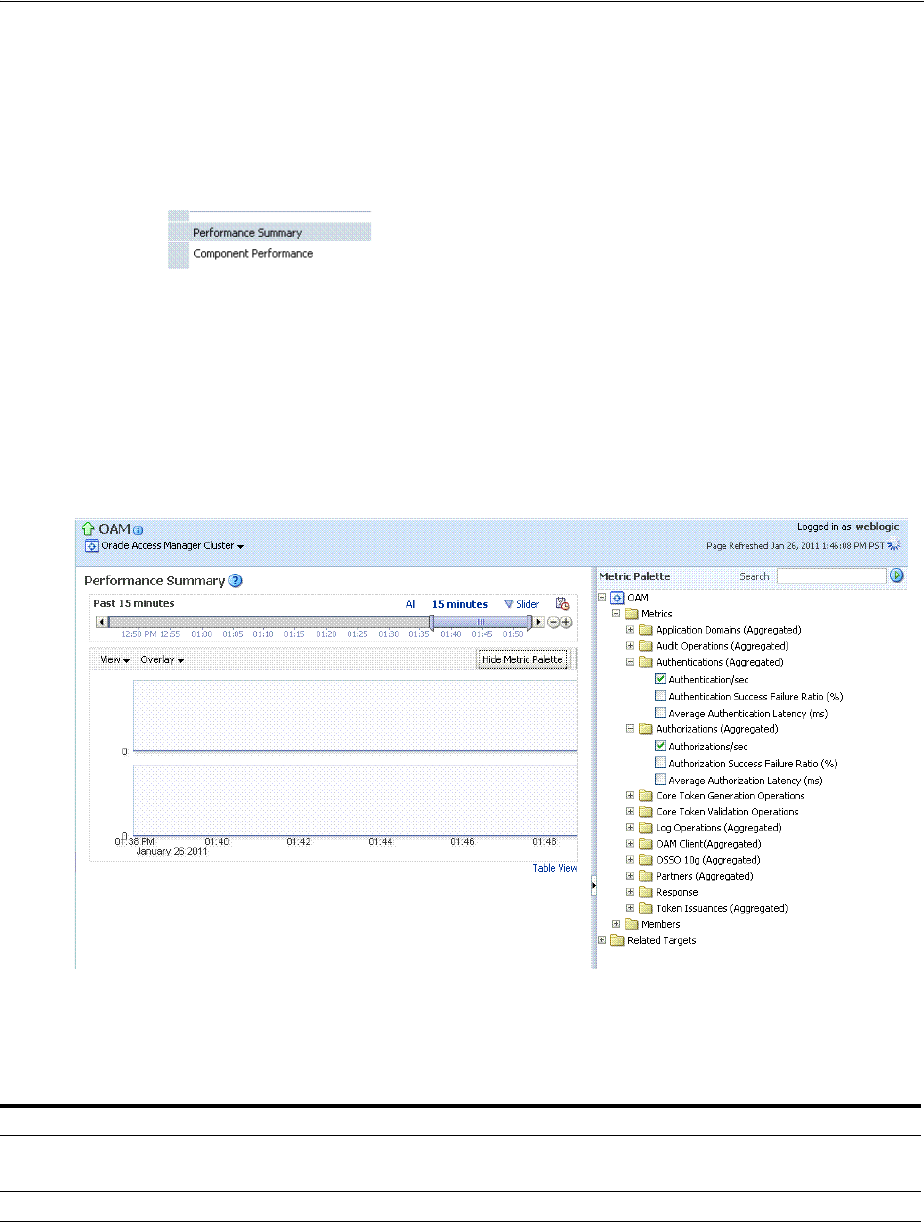Viewport: 924px width, 1222px height.
Task: Click the OAM target icon in tree
Action: (617, 597)
